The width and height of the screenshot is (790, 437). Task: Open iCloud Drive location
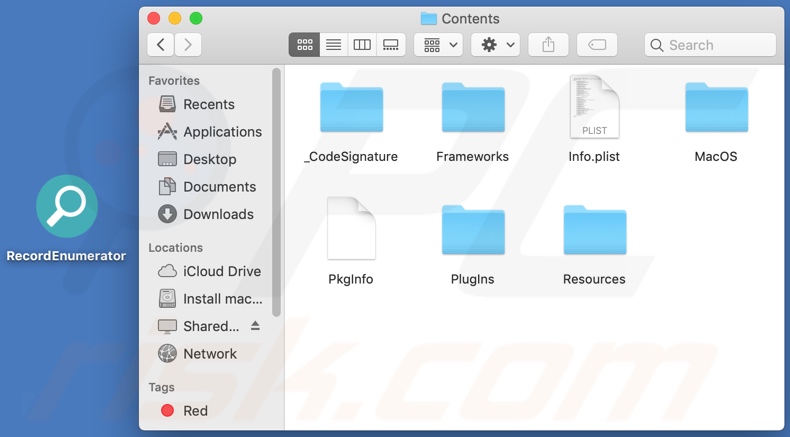click(210, 271)
